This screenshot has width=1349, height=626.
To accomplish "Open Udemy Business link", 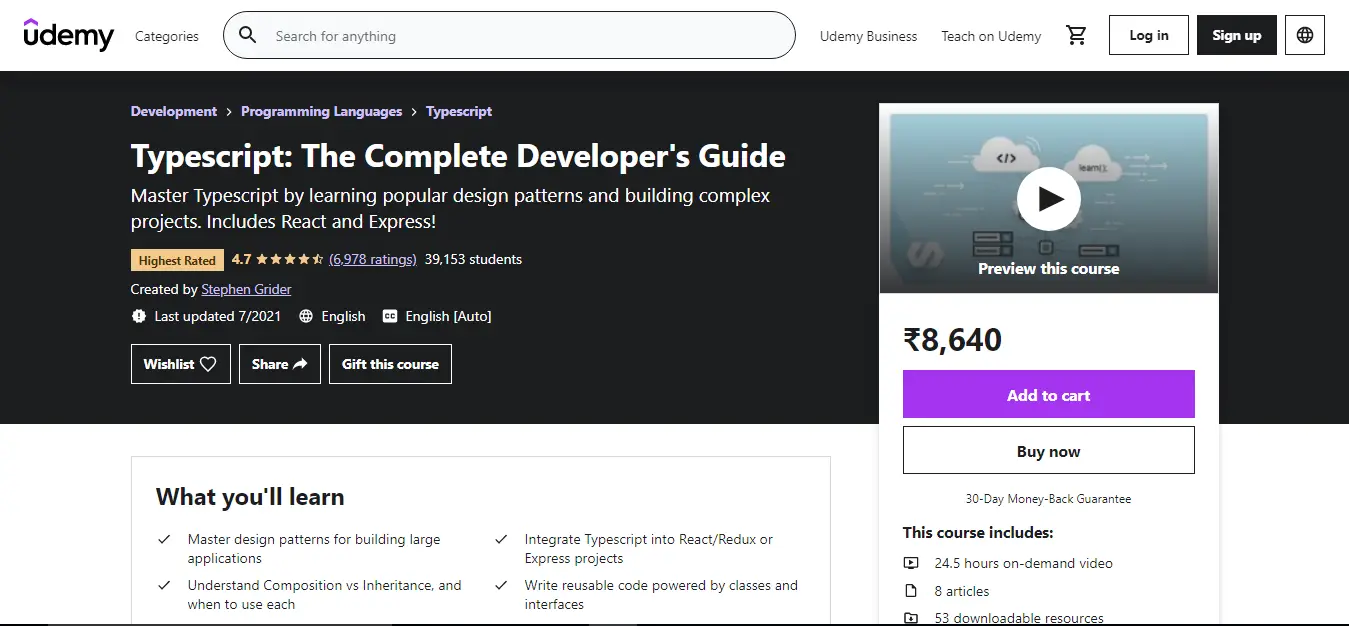I will [x=868, y=36].
